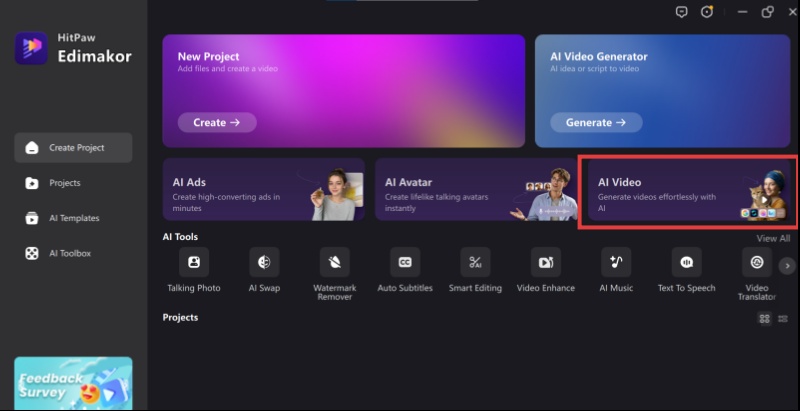The width and height of the screenshot is (800, 411).
Task: Click the notification icon with orange dot
Action: tap(707, 12)
